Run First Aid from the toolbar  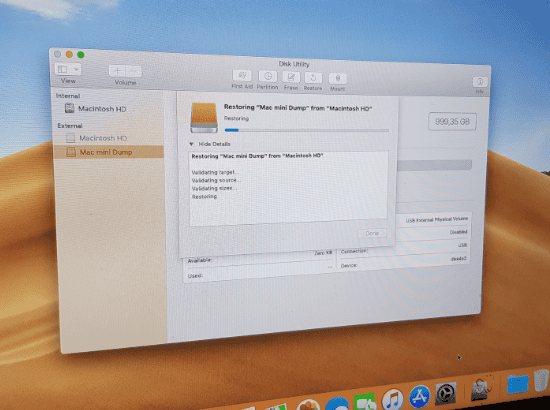click(x=242, y=75)
